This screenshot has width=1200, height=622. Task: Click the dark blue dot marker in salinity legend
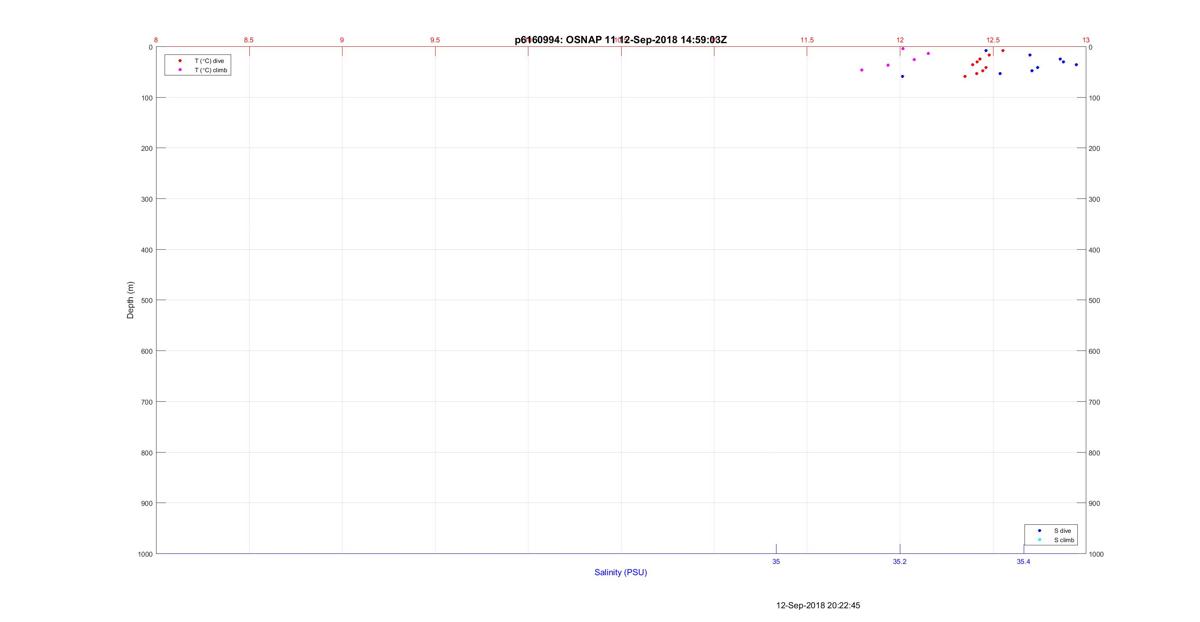click(1039, 530)
